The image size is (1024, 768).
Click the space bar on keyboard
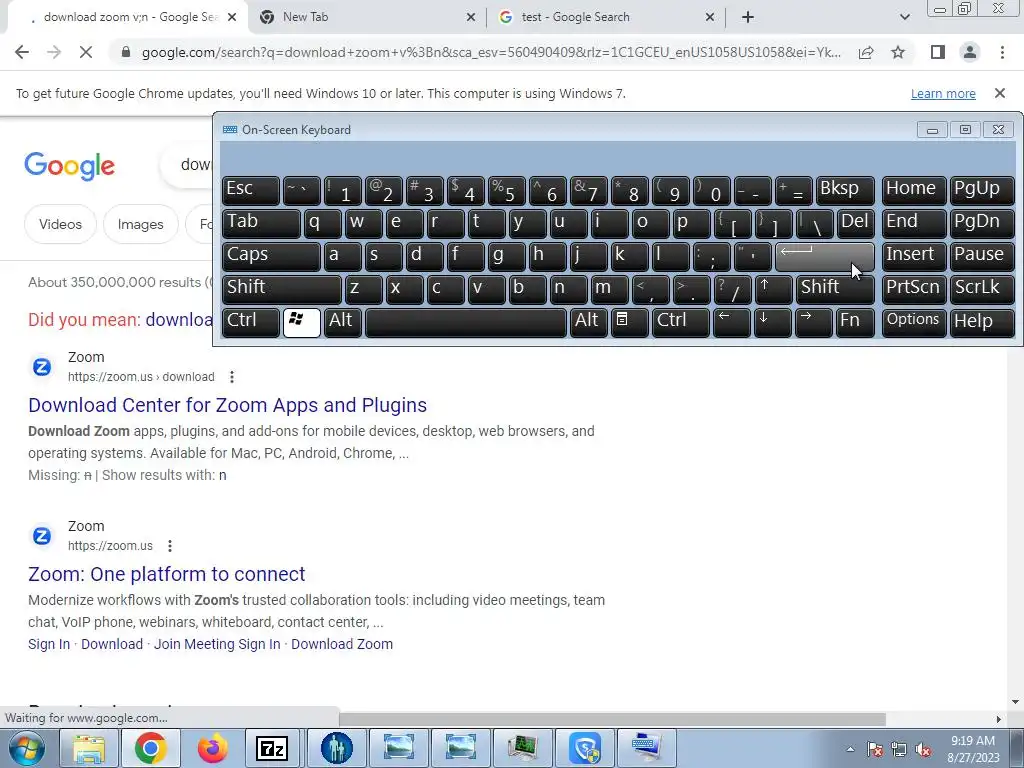tap(466, 322)
